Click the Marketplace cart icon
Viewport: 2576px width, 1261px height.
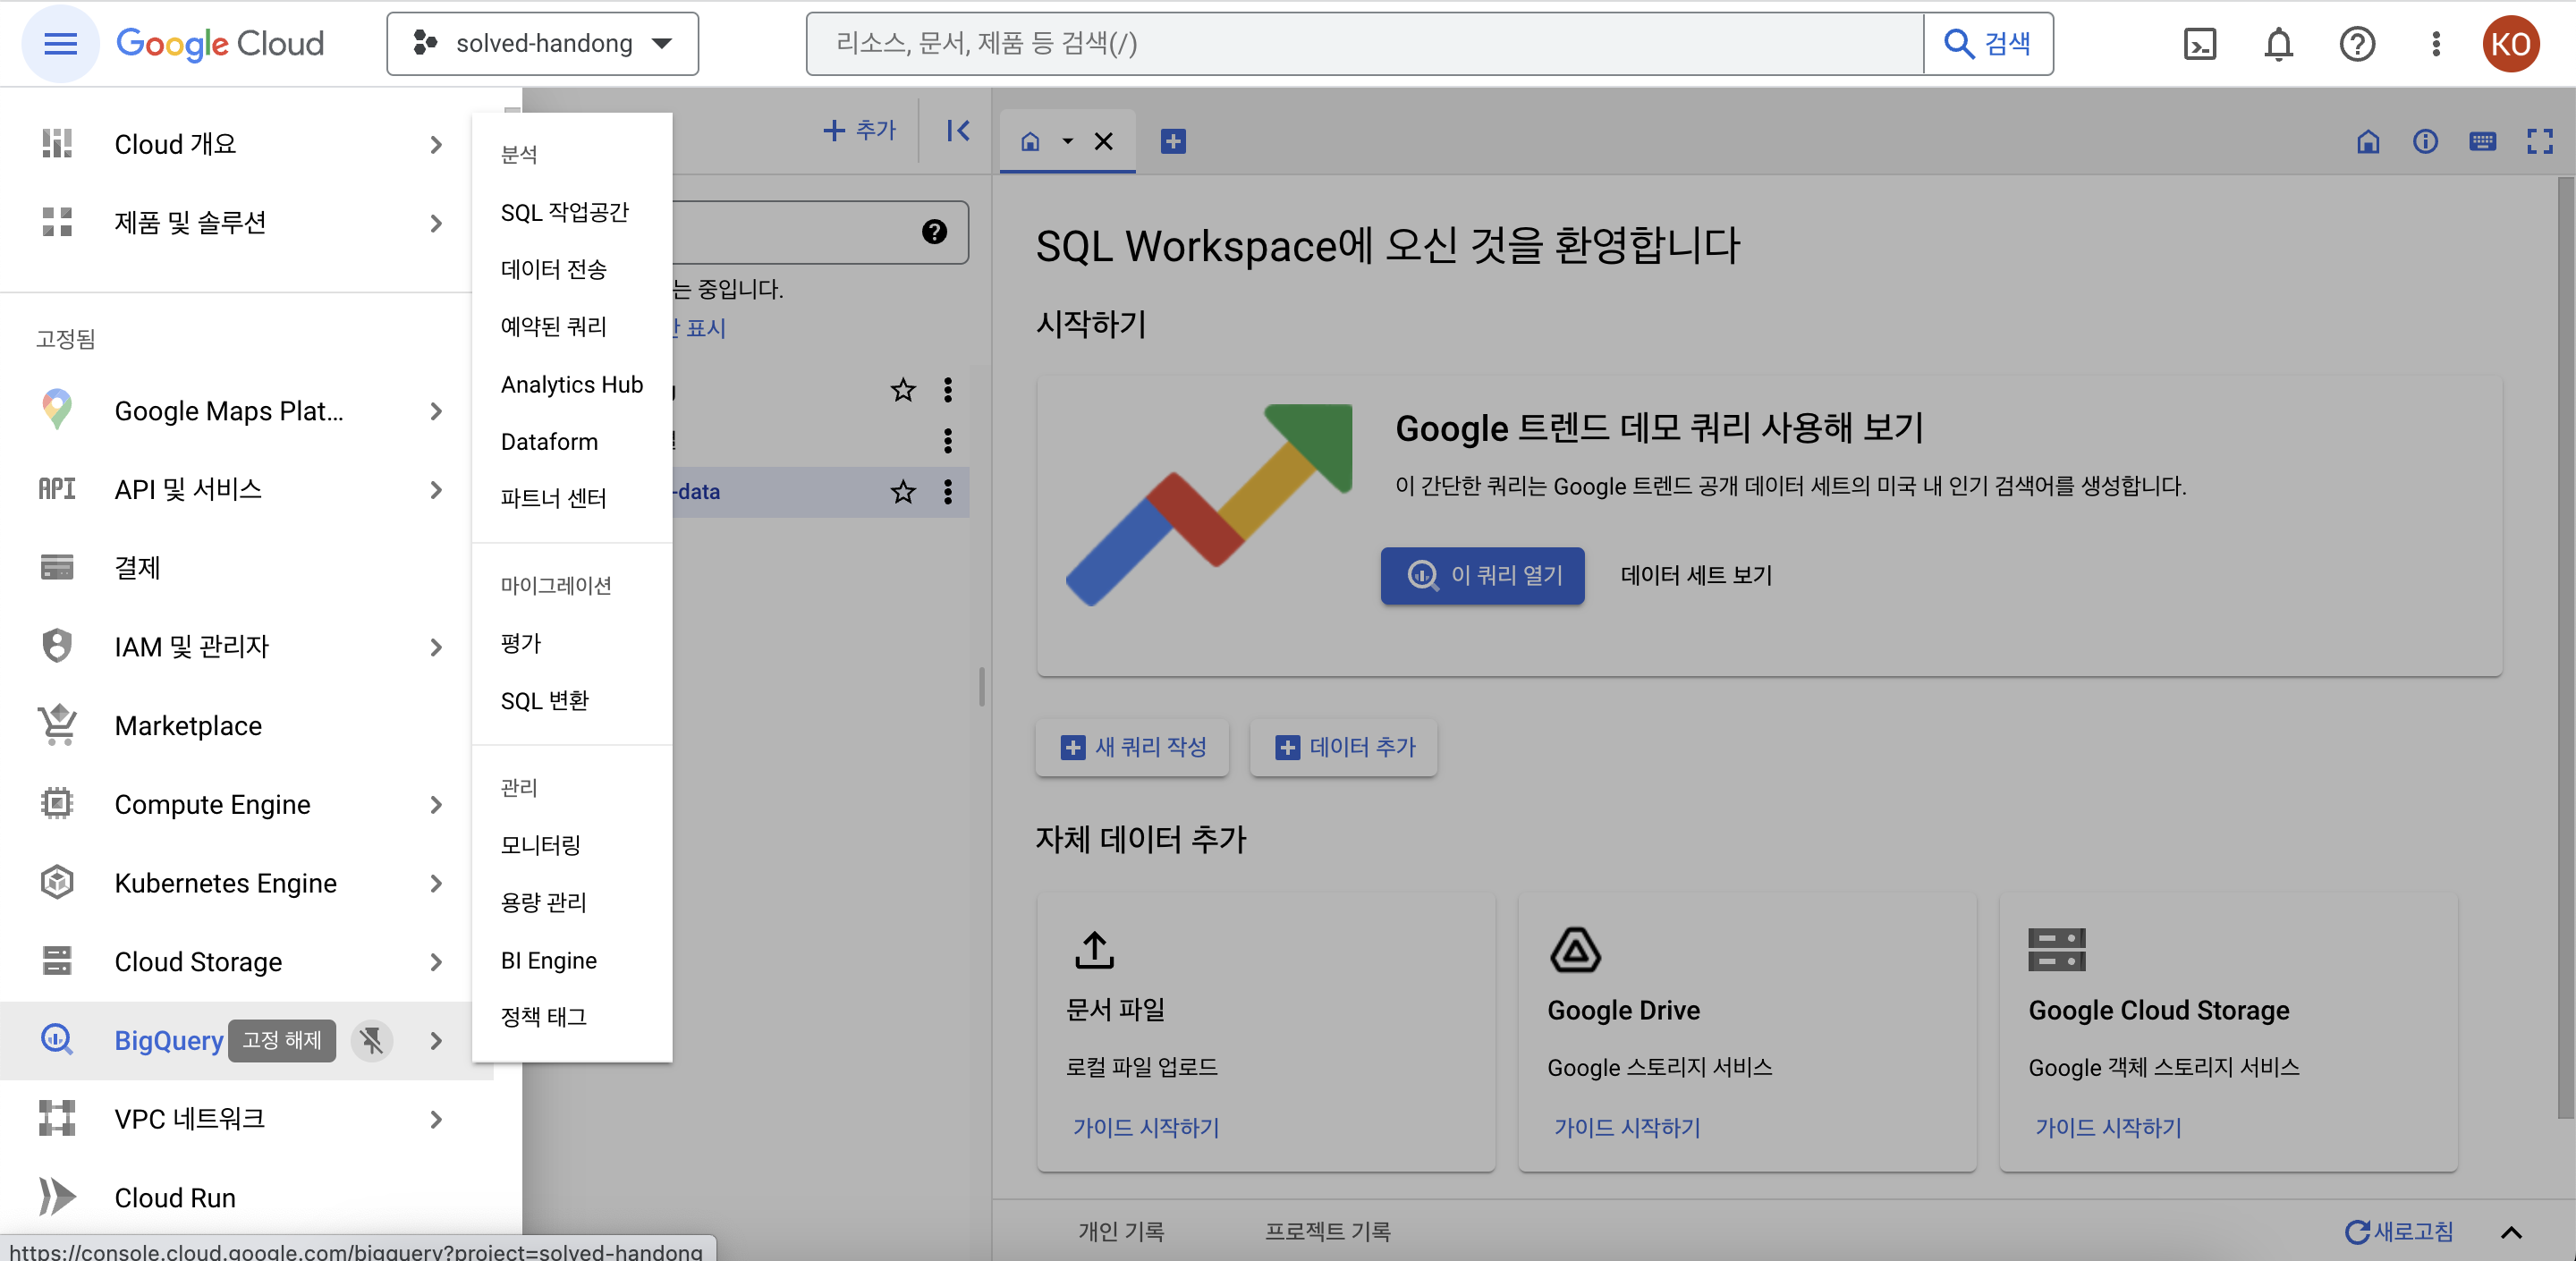coord(57,725)
